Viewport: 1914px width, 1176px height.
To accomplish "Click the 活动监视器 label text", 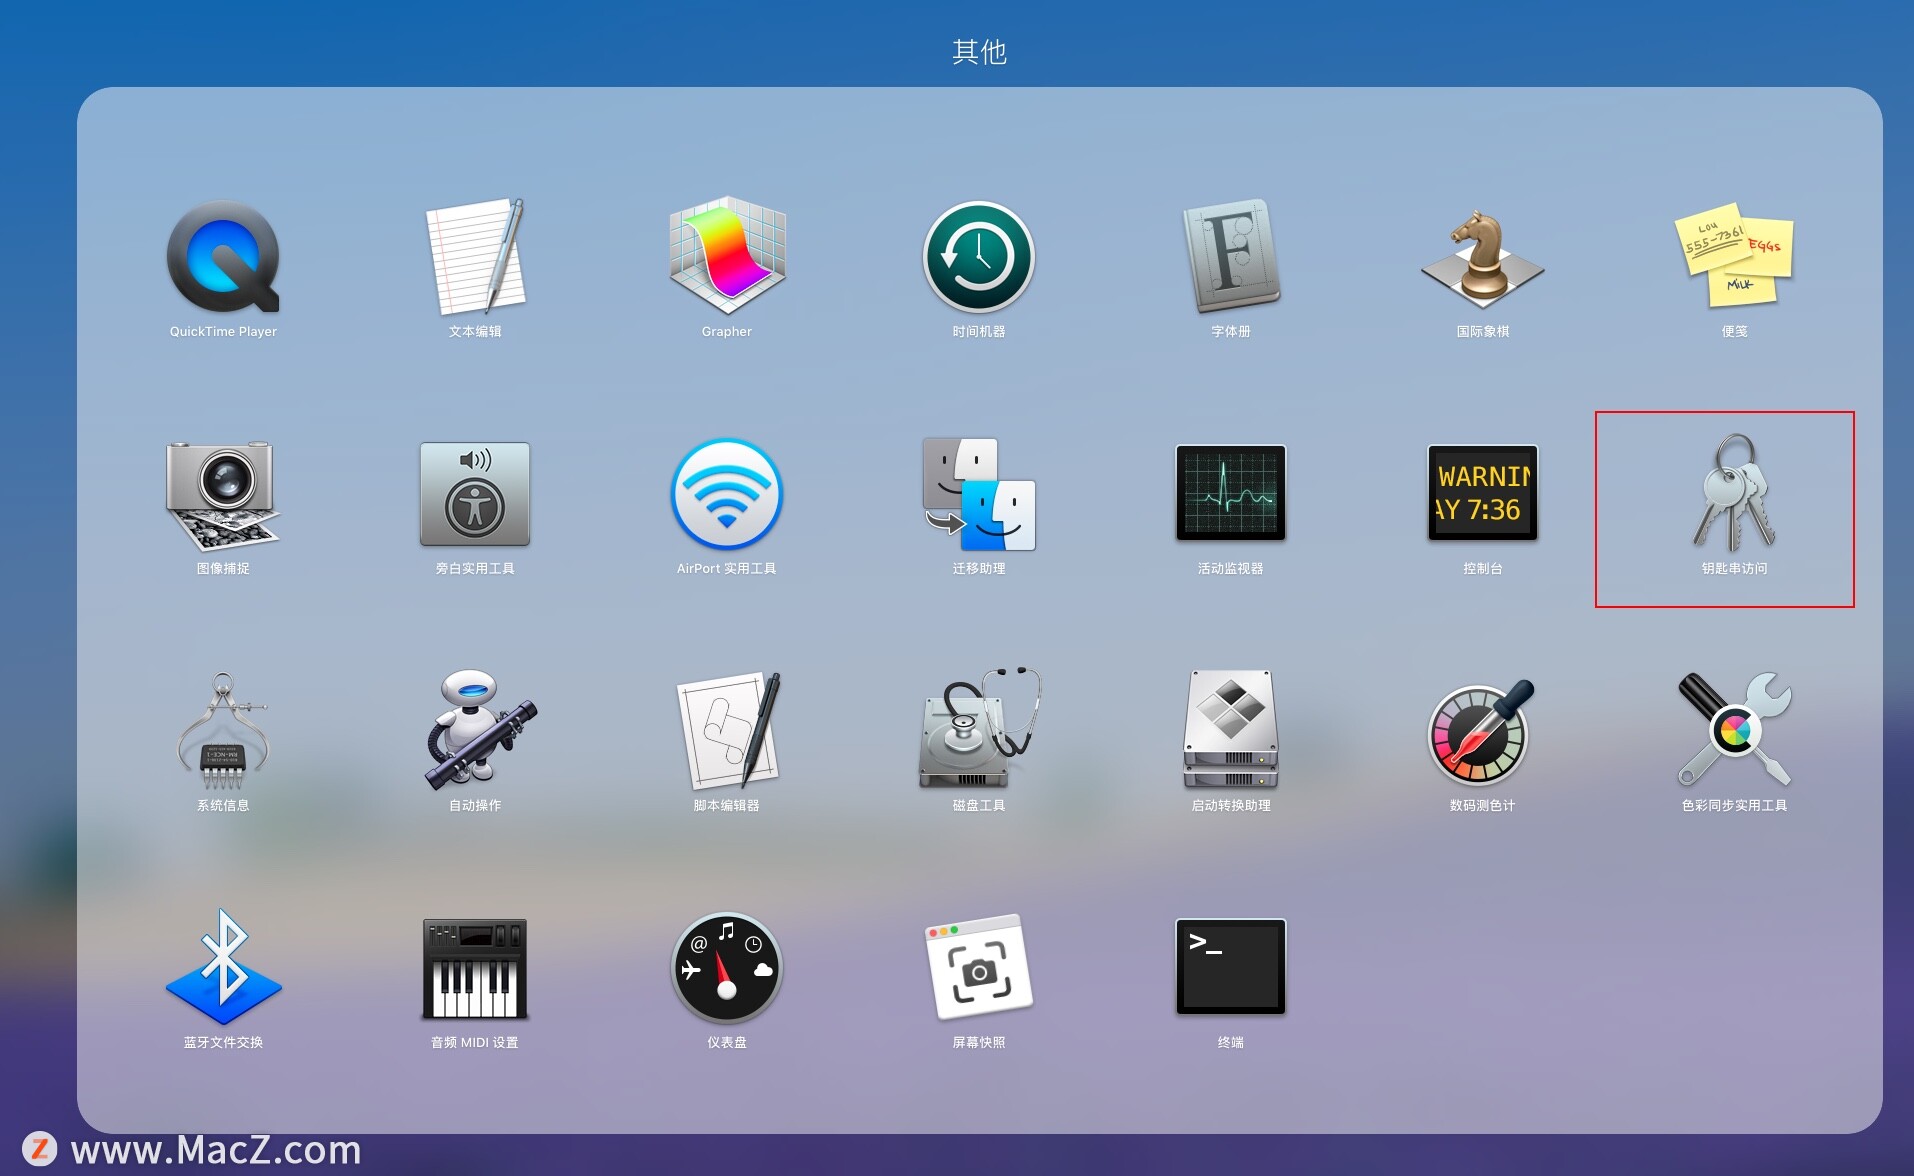I will coord(1231,568).
